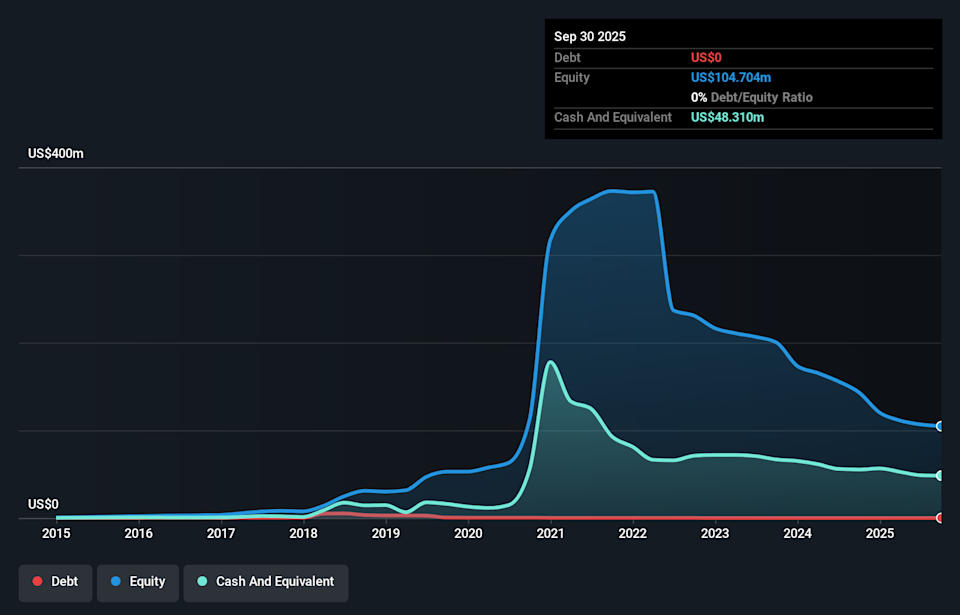Toggle the Debt series legend button
The height and width of the screenshot is (615, 960).
click(55, 583)
